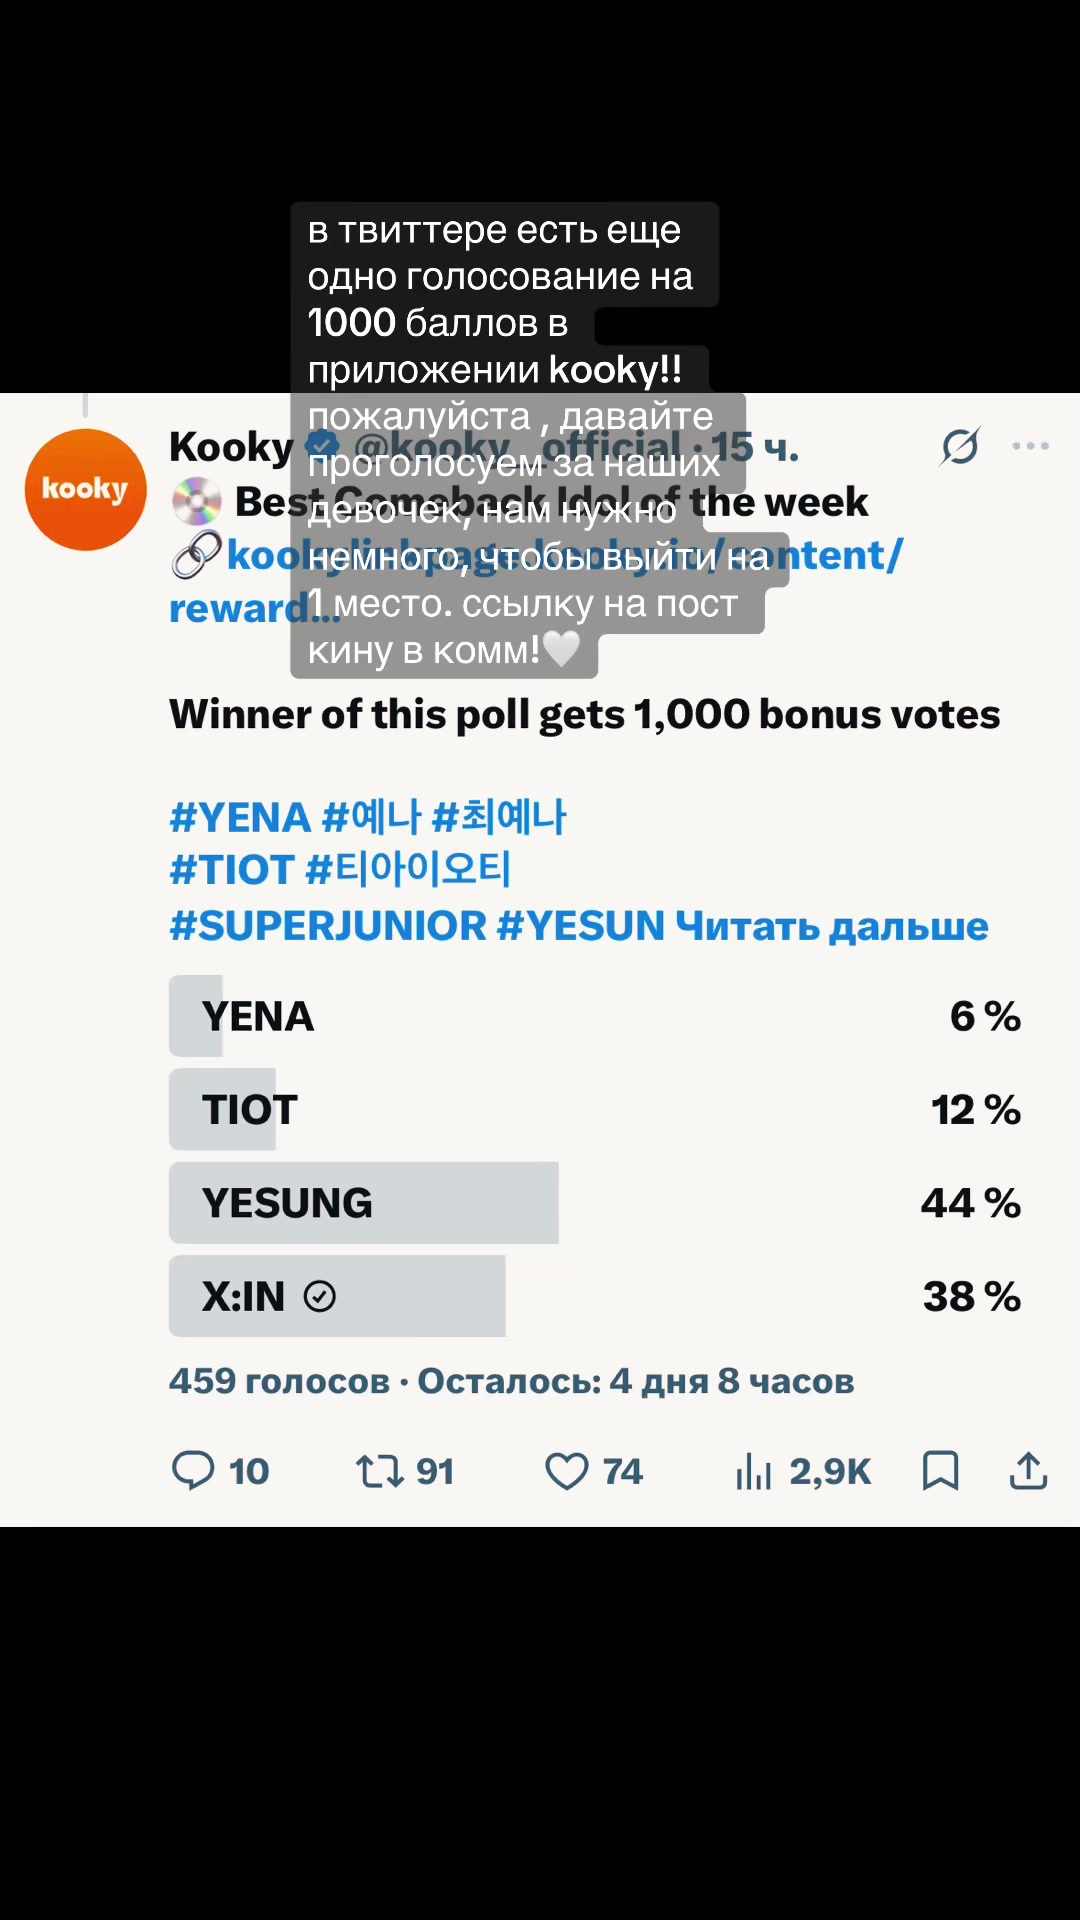Open the share upload icon

[x=1028, y=1471]
